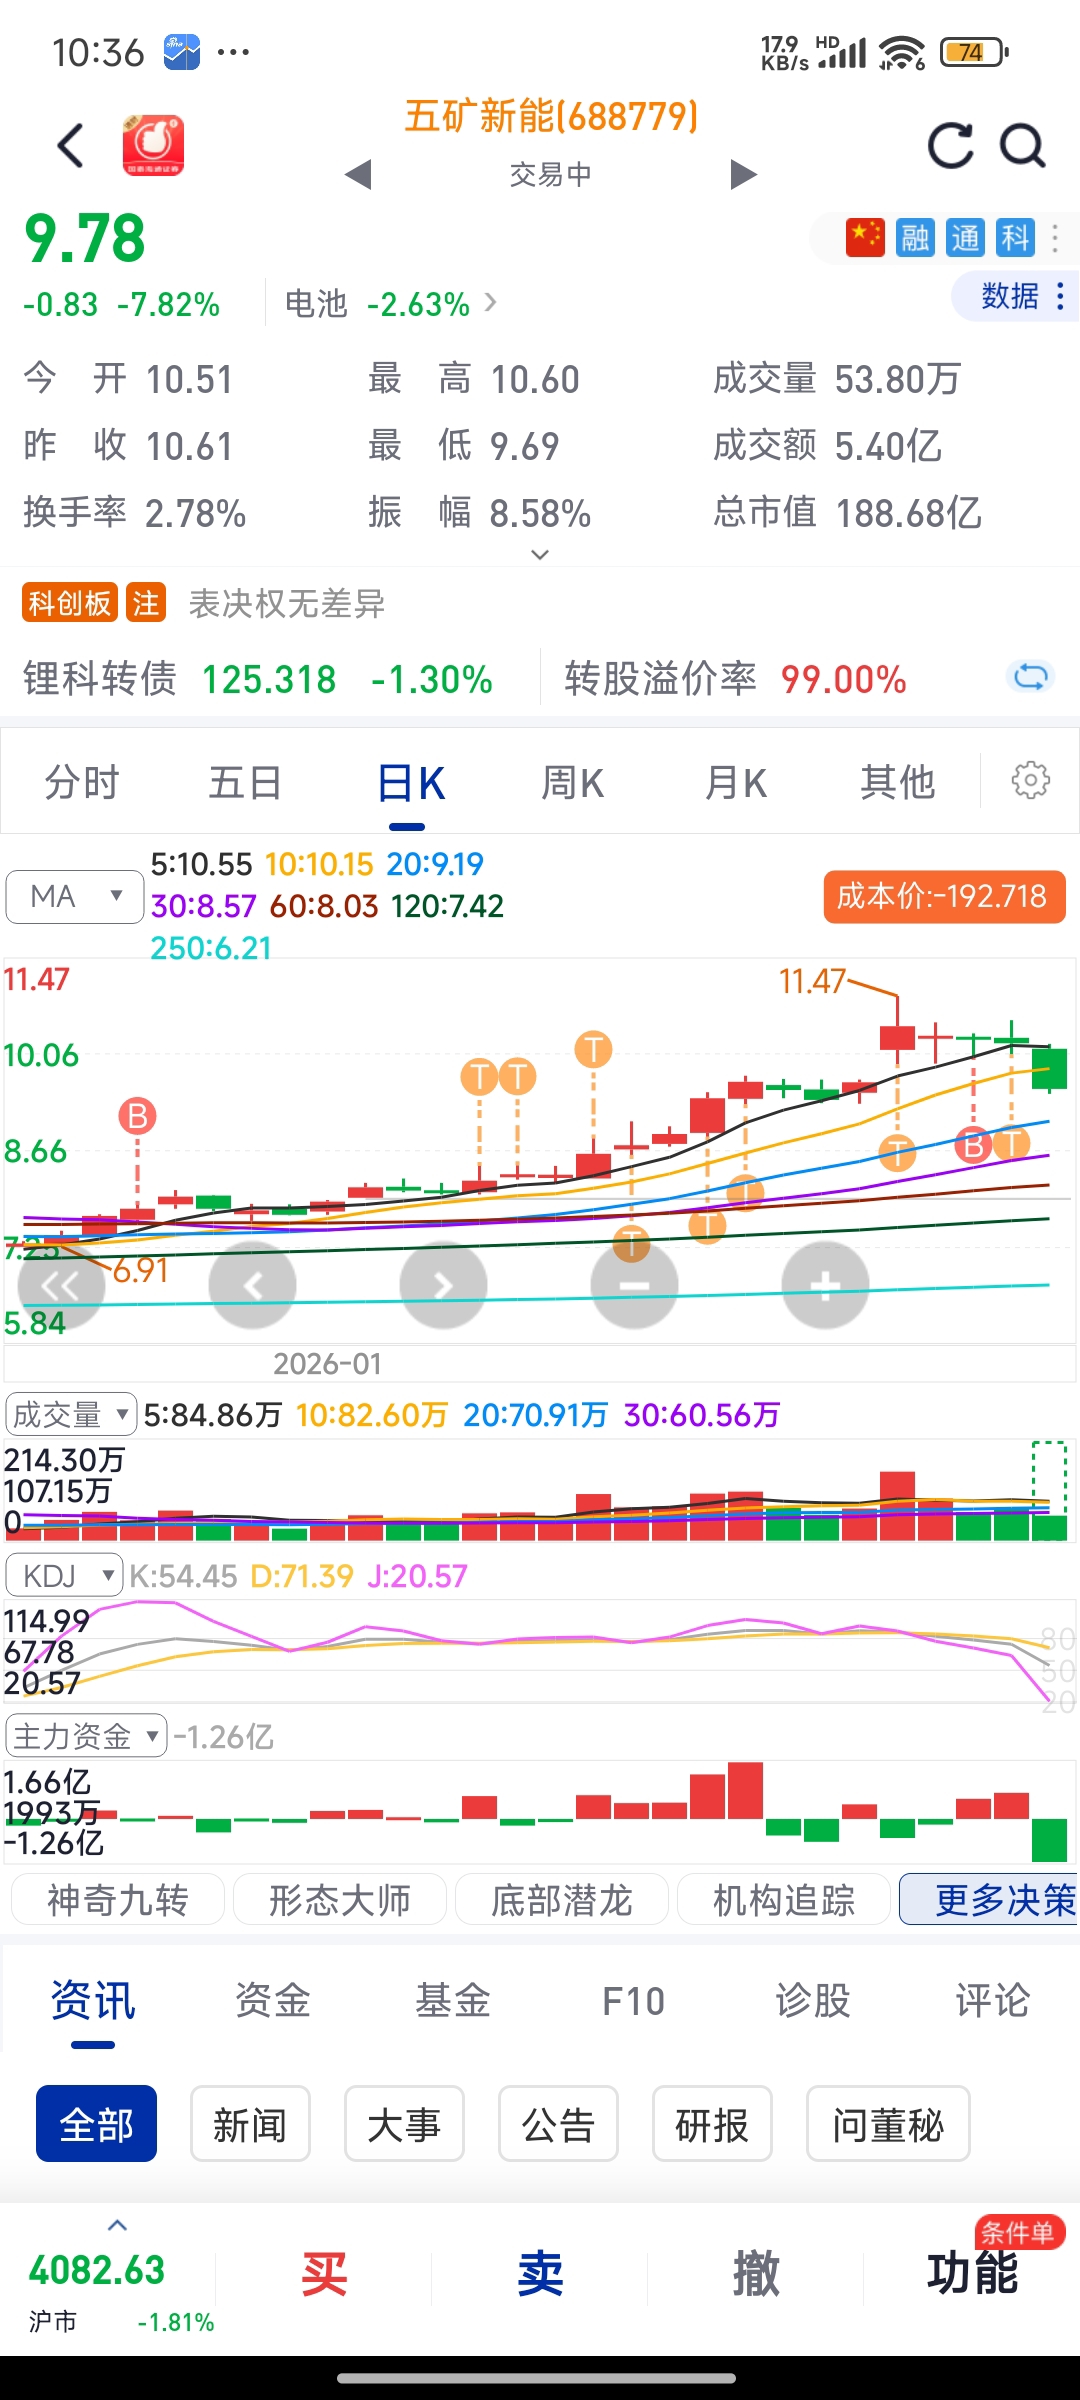Expand more quote details chevron
Screen dimensions: 1080x2400
(x=540, y=554)
